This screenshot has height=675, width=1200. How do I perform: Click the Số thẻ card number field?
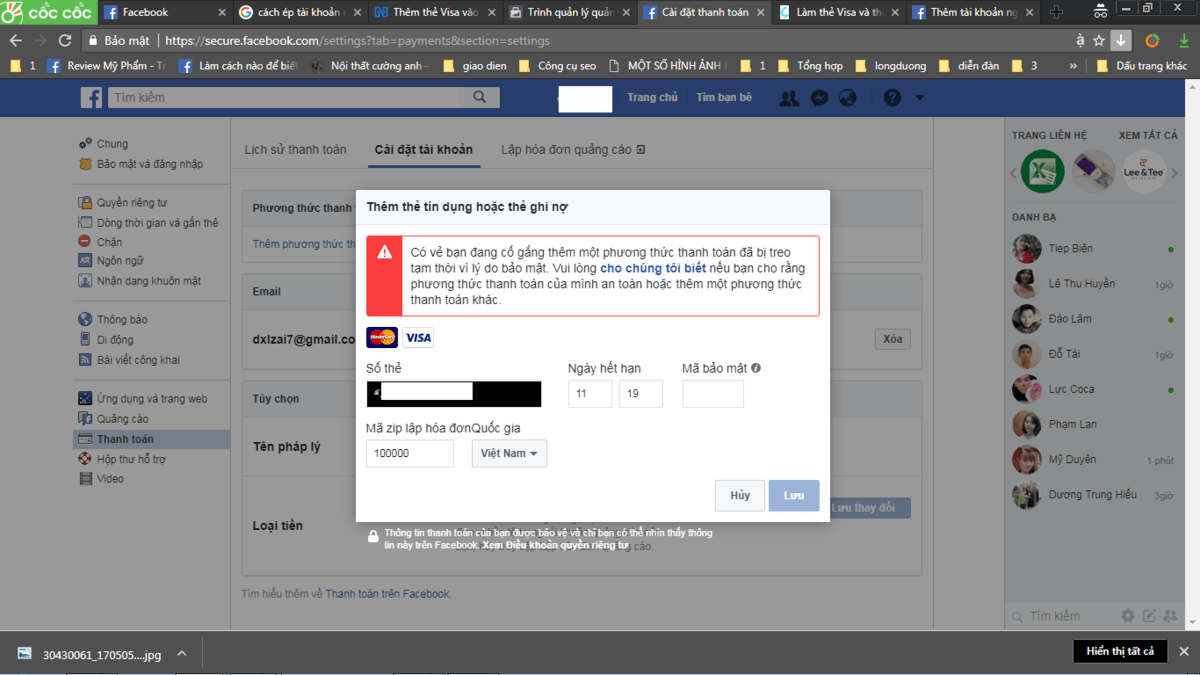454,394
